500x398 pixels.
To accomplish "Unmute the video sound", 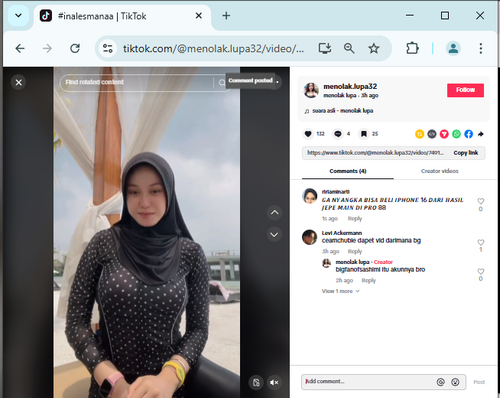I will 274,382.
